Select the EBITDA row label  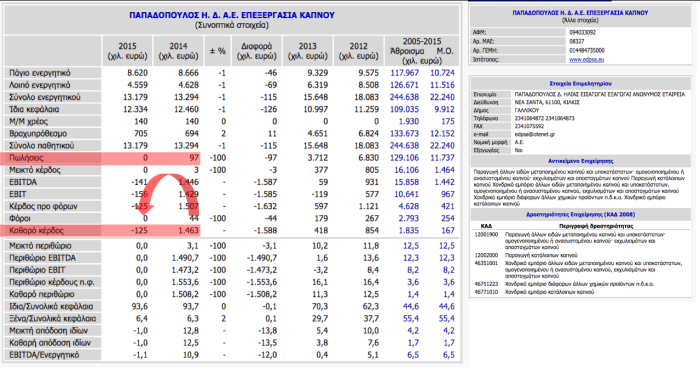pyautogui.click(x=23, y=182)
